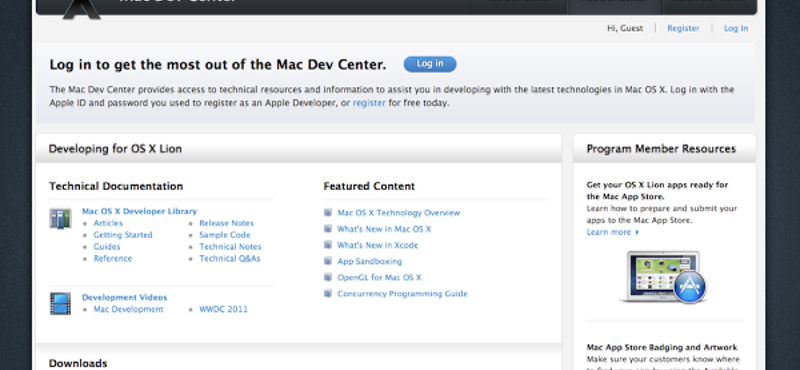This screenshot has width=800, height=370.
Task: Click the blue Log in button
Action: click(430, 64)
